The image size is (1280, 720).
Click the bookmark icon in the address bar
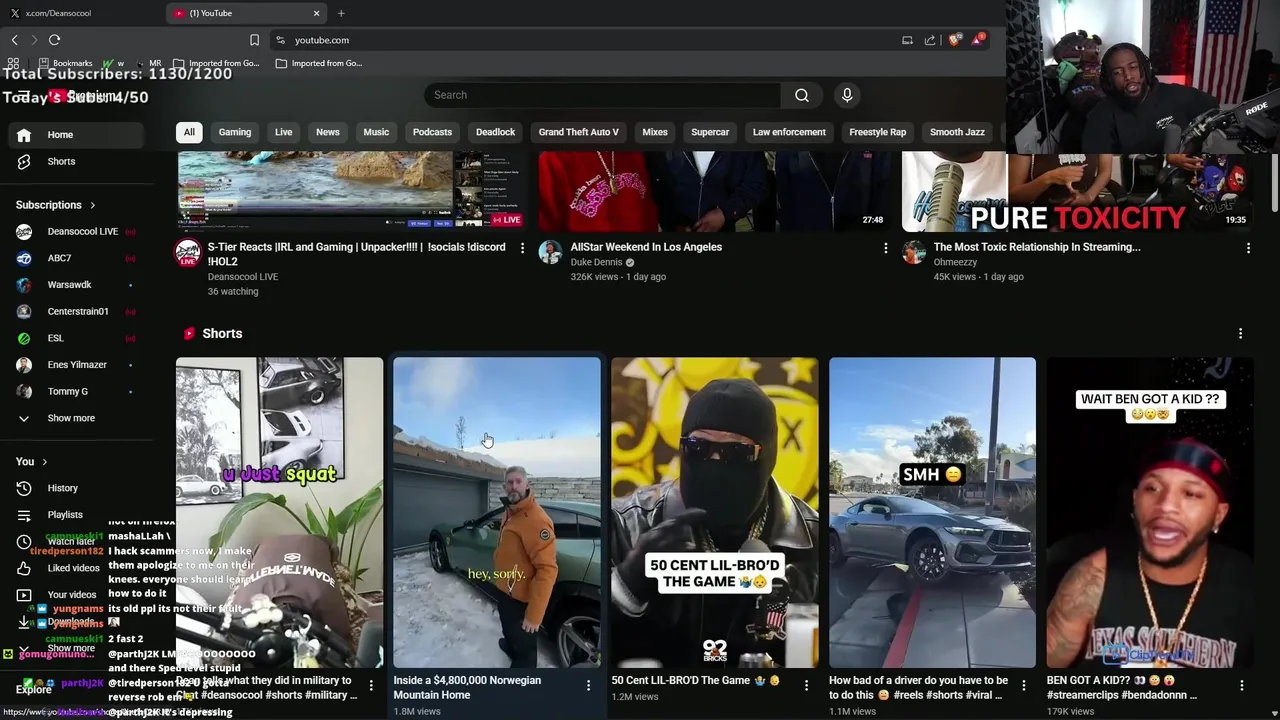point(254,40)
